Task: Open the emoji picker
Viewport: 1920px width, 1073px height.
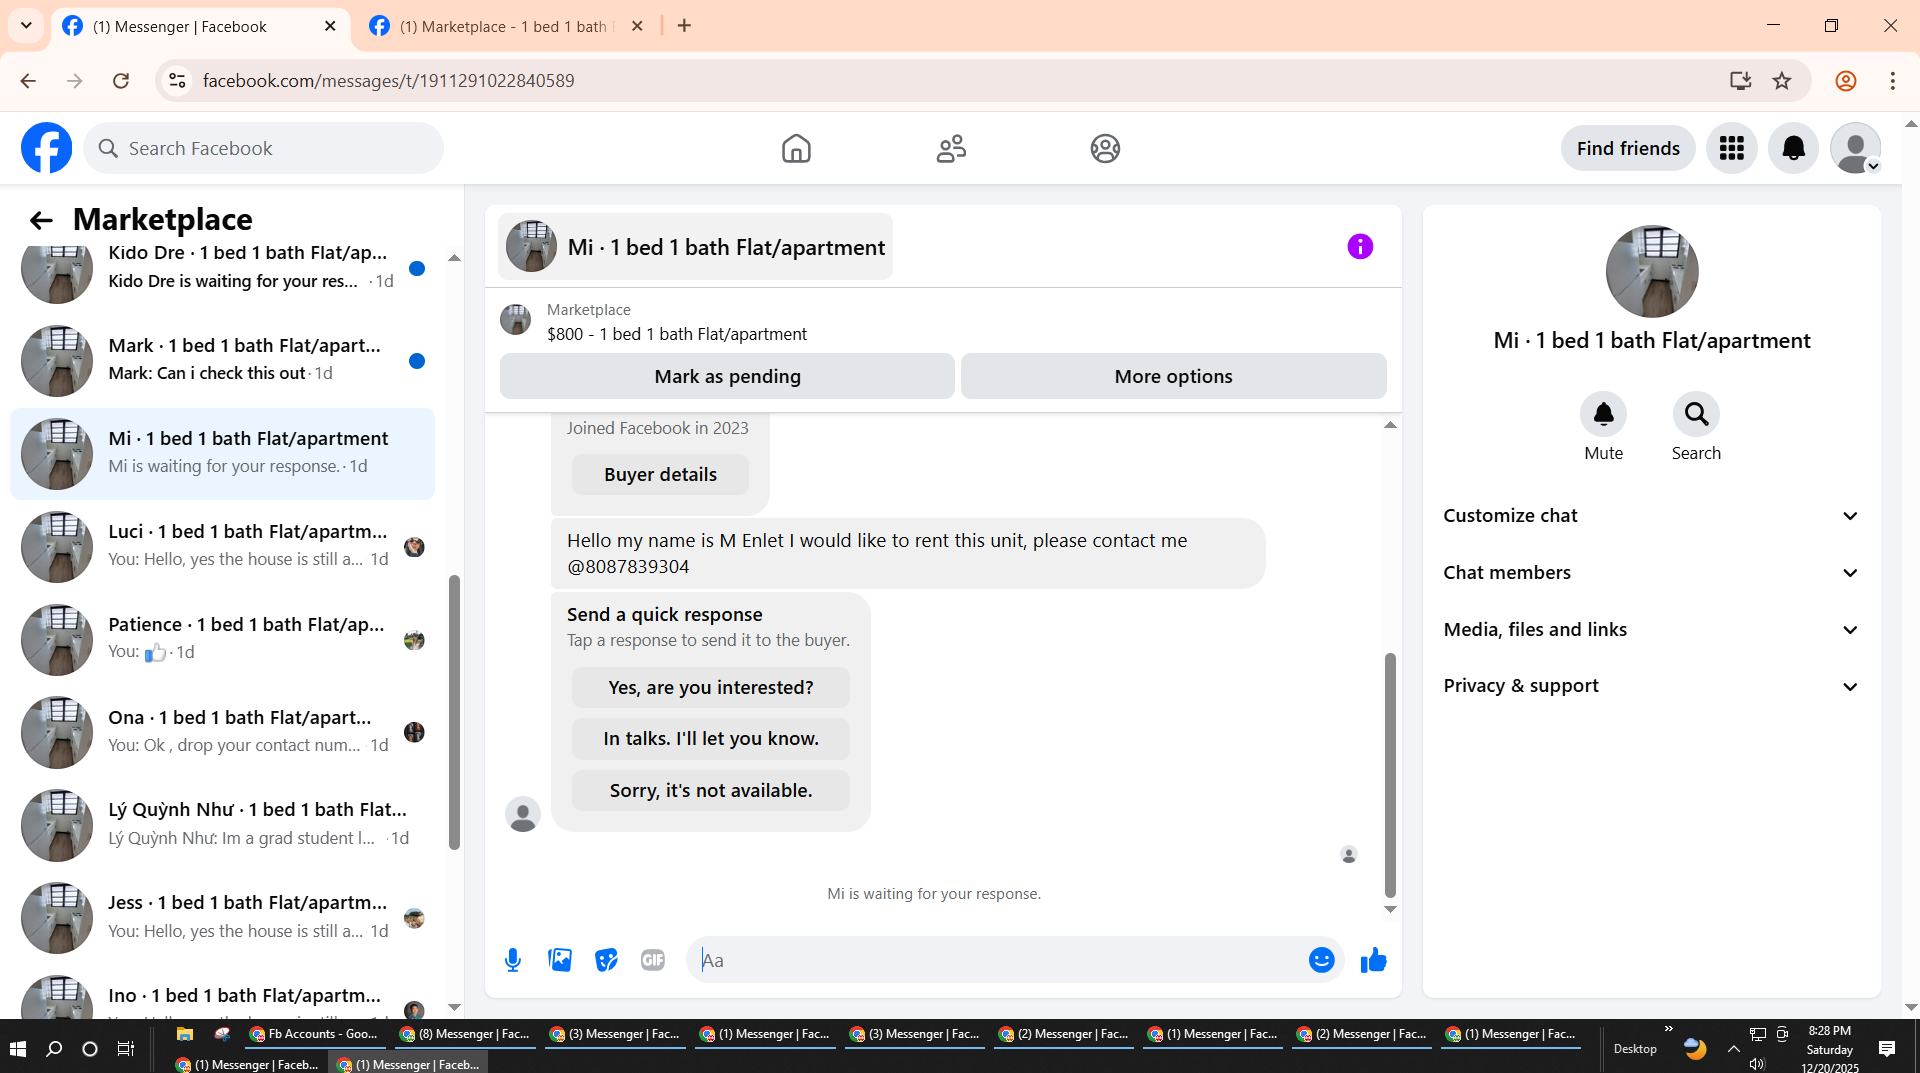Action: pyautogui.click(x=1321, y=960)
